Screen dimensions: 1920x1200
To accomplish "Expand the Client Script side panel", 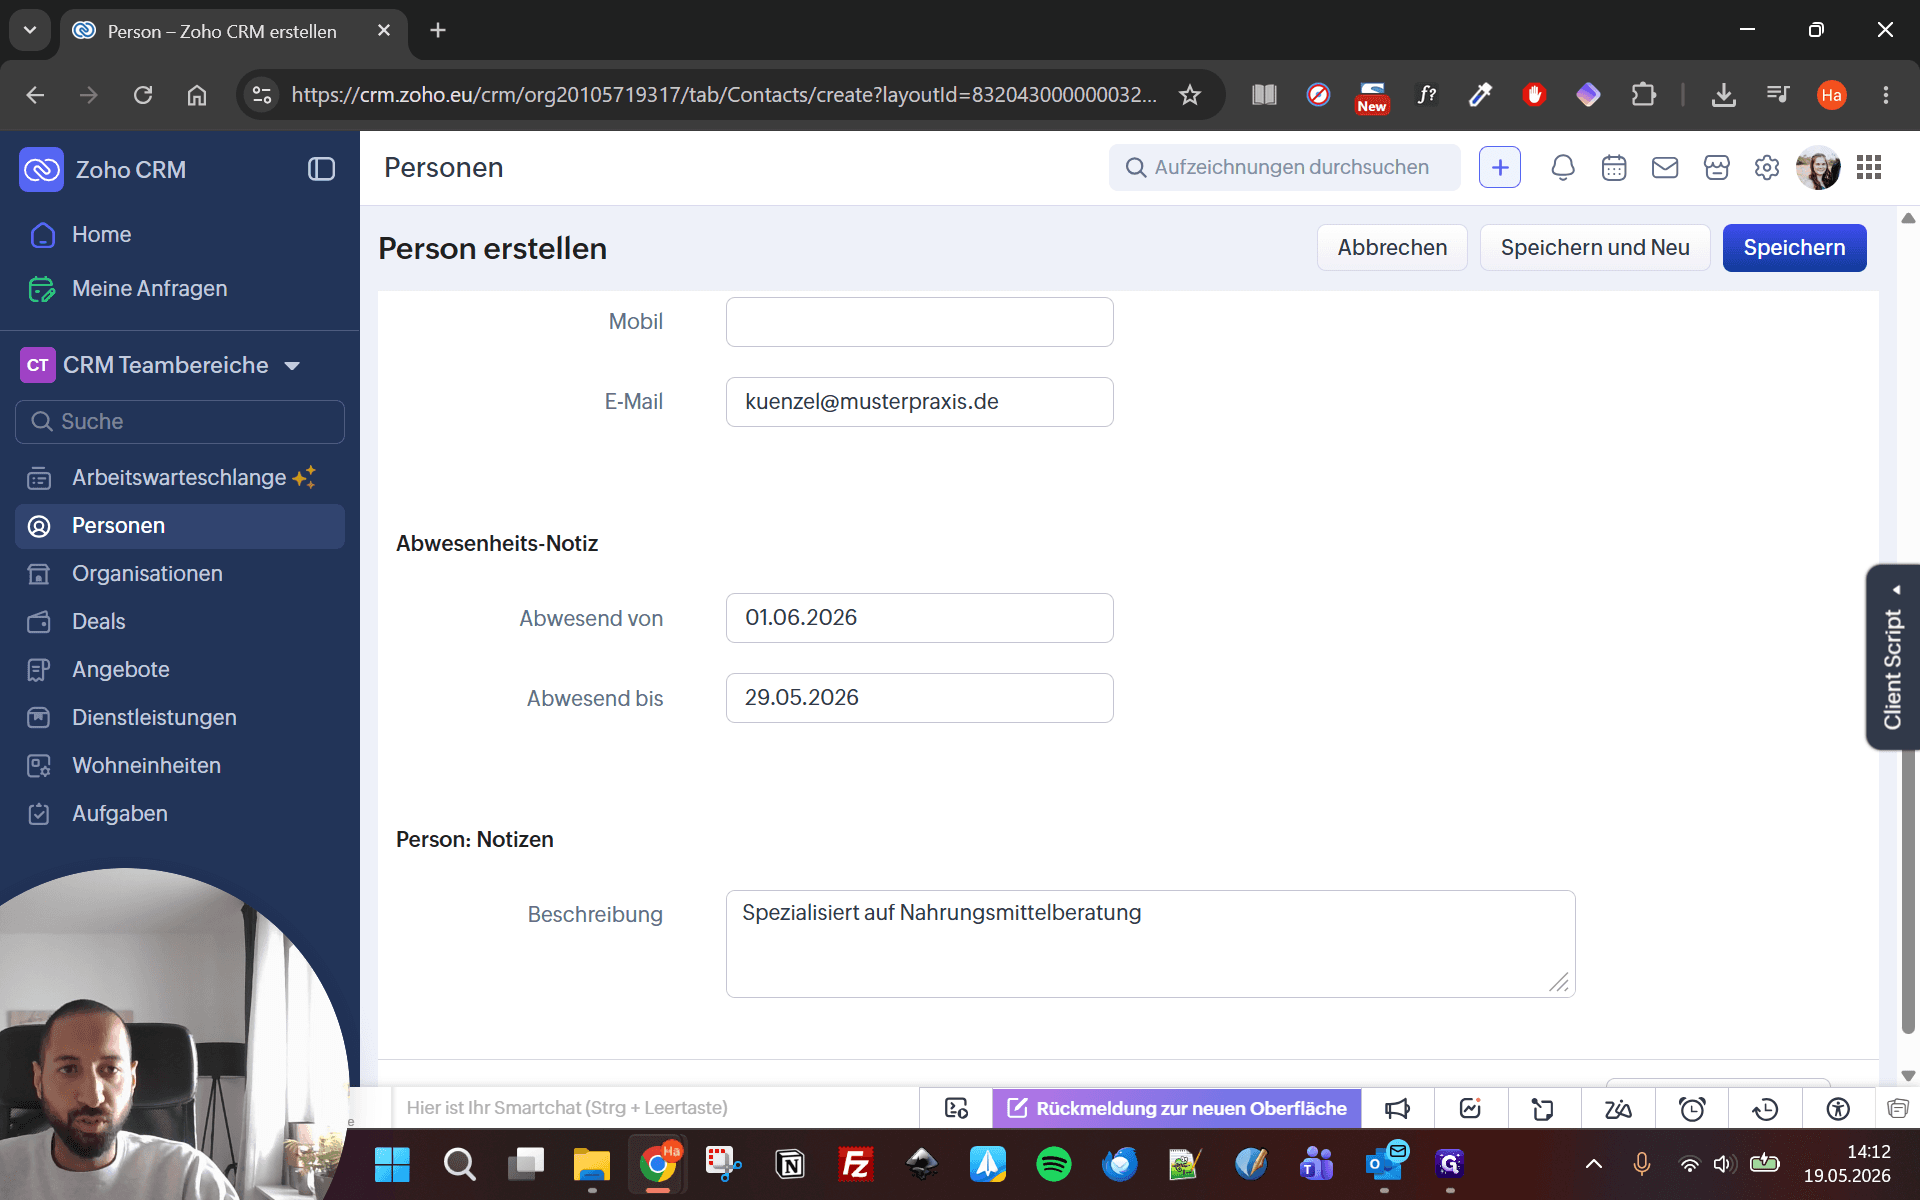I will point(1893,657).
